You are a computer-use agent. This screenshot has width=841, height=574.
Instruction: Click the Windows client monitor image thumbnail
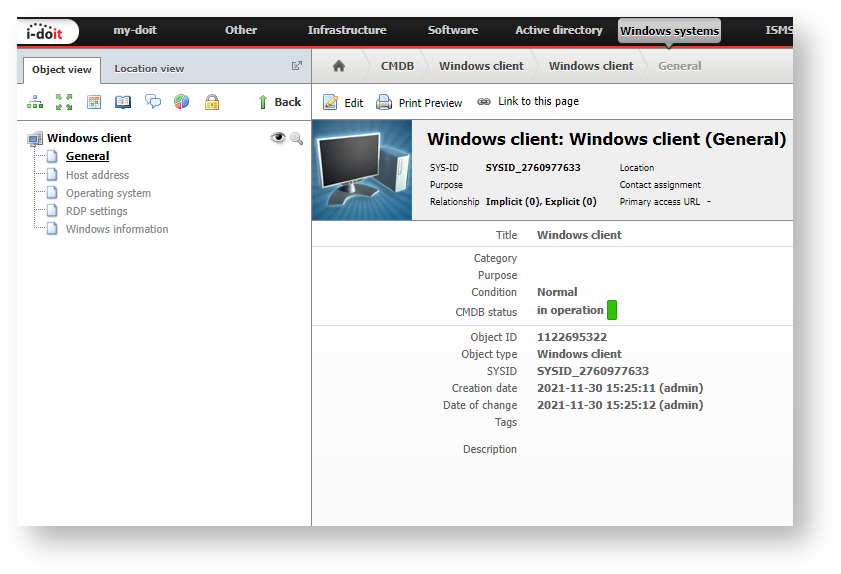[x=362, y=170]
